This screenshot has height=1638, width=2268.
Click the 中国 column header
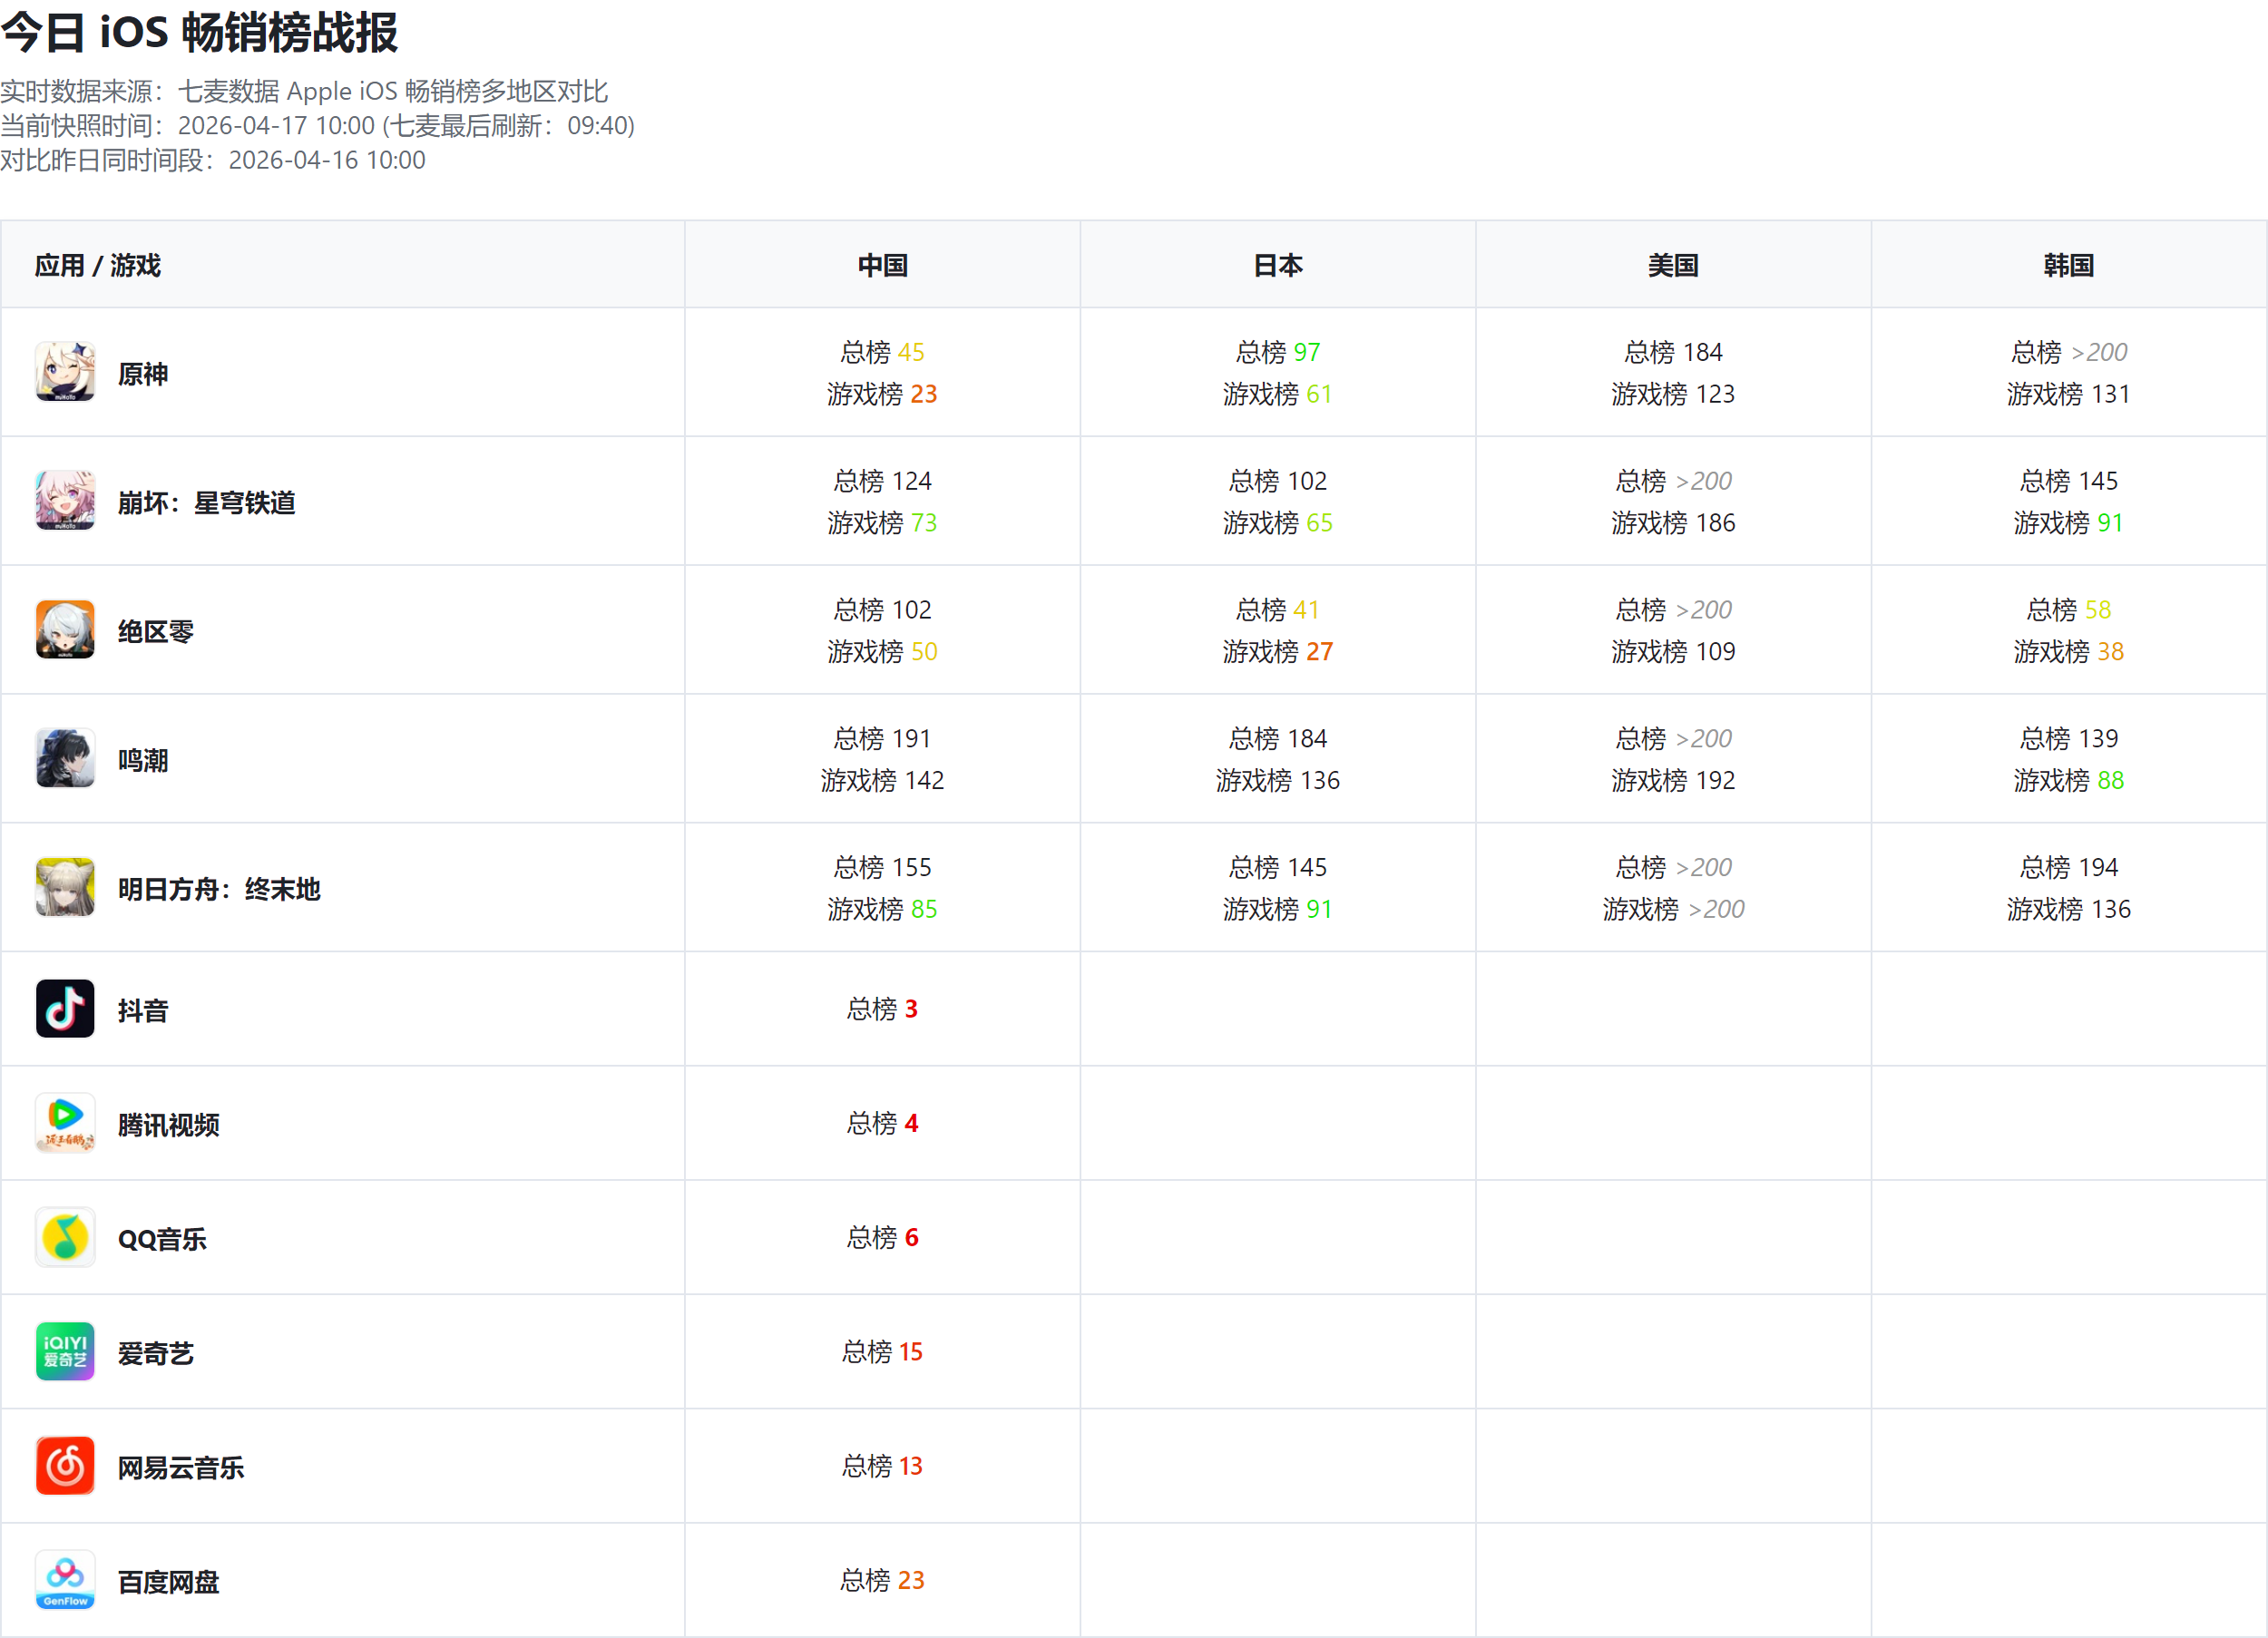(883, 265)
